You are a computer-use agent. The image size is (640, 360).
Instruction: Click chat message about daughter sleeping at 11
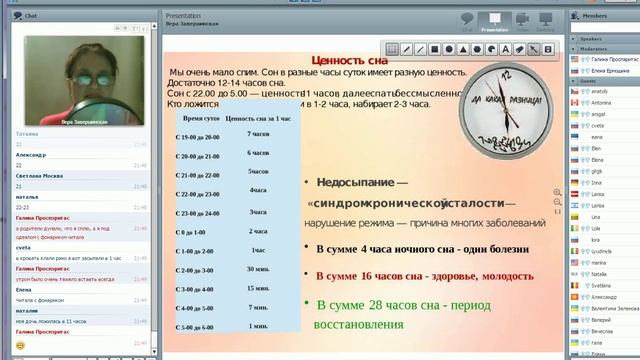(51, 322)
